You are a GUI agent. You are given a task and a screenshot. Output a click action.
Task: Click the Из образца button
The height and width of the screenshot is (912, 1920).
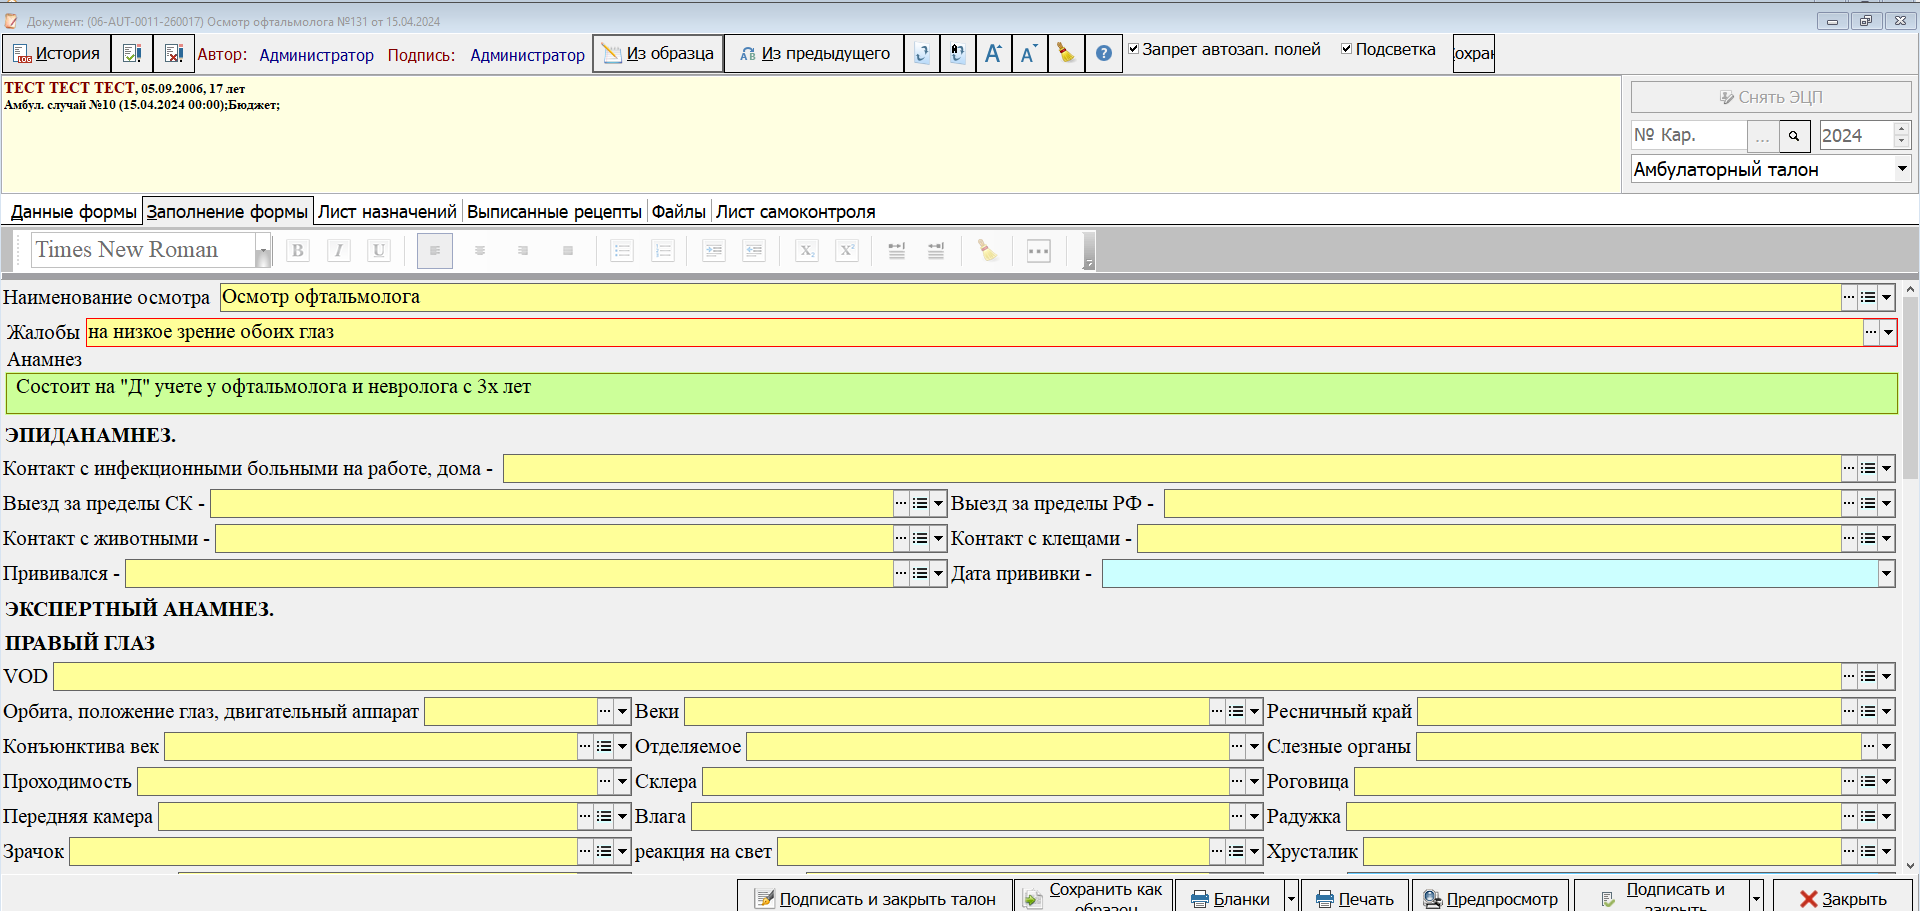pyautogui.click(x=659, y=54)
